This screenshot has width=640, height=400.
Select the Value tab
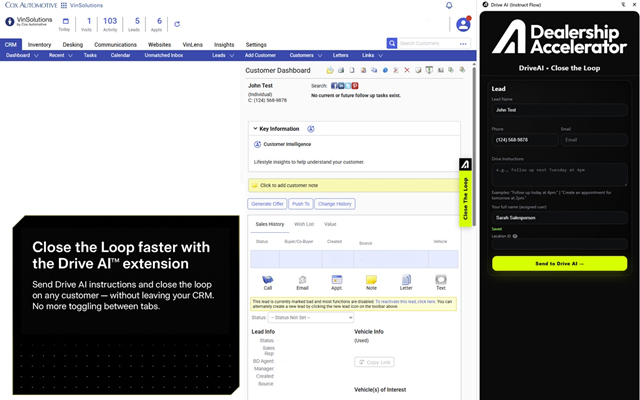pyautogui.click(x=330, y=224)
